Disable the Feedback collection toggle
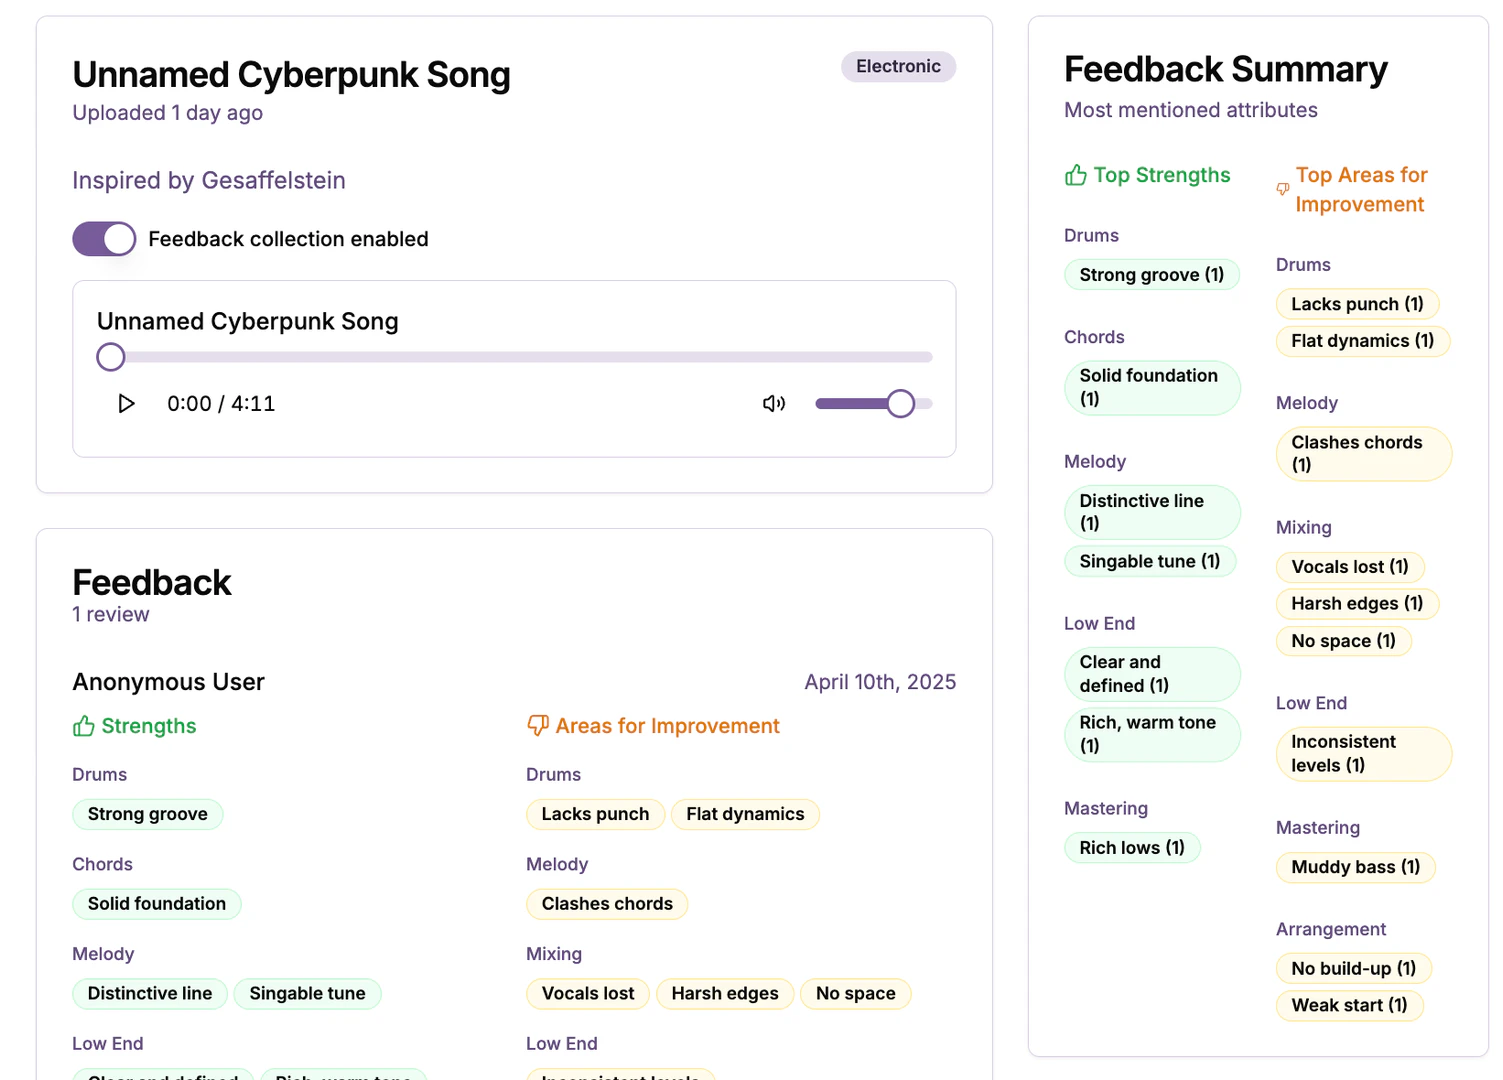 coord(104,239)
